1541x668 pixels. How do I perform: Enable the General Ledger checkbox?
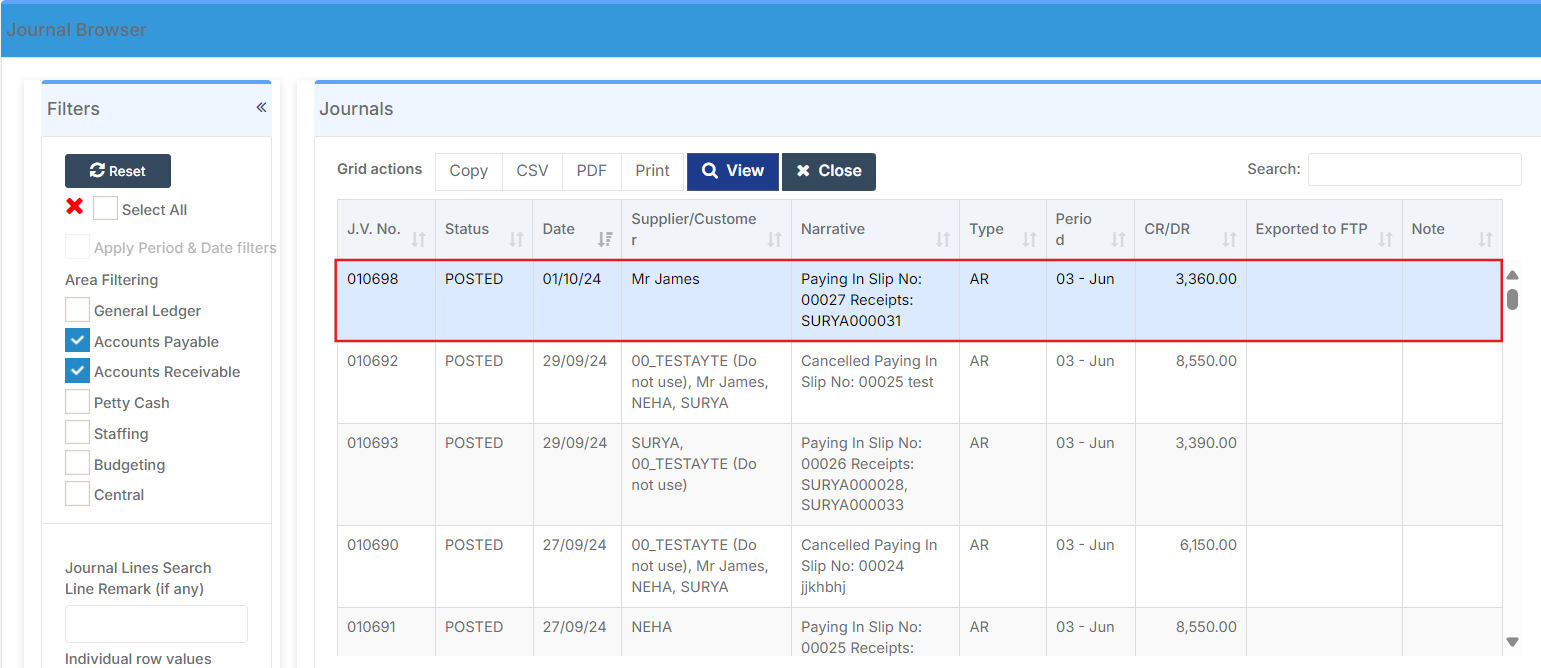(78, 310)
